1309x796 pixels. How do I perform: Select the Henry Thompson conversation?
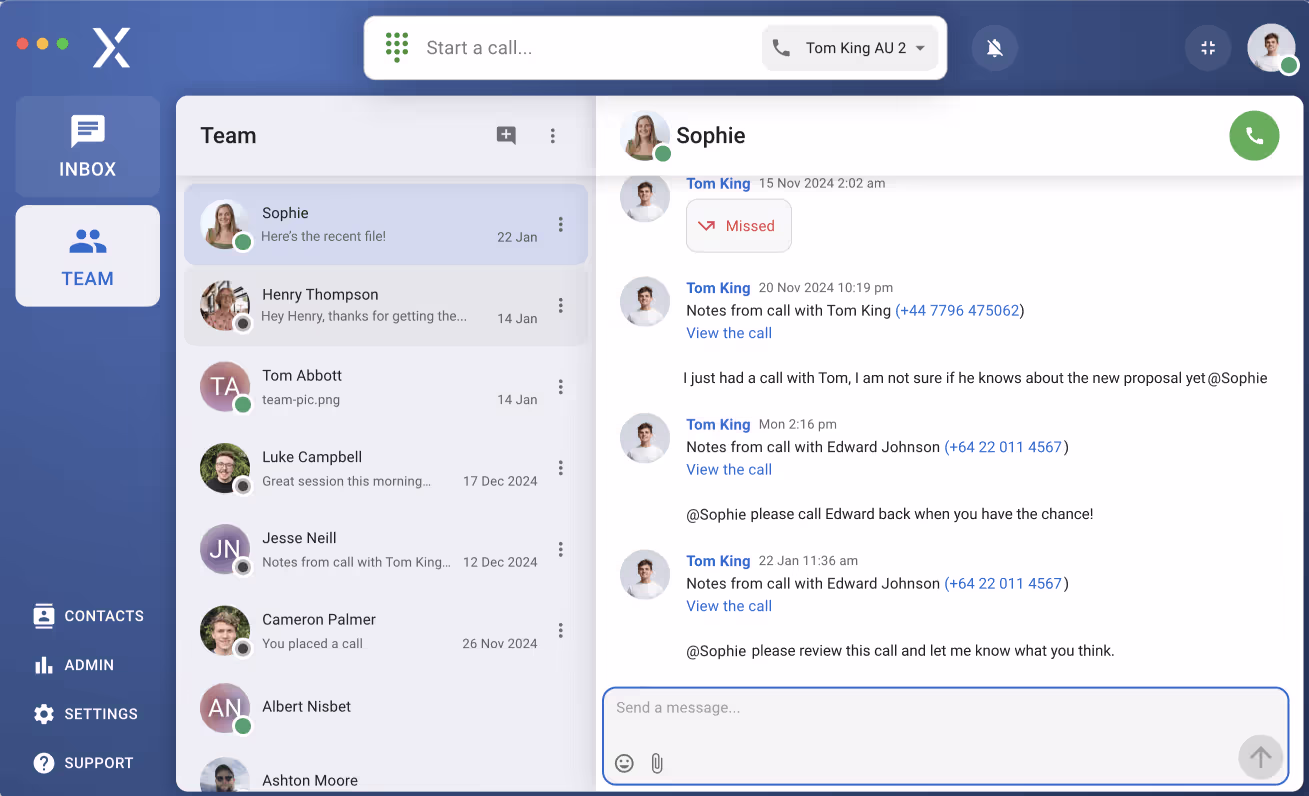(x=386, y=306)
